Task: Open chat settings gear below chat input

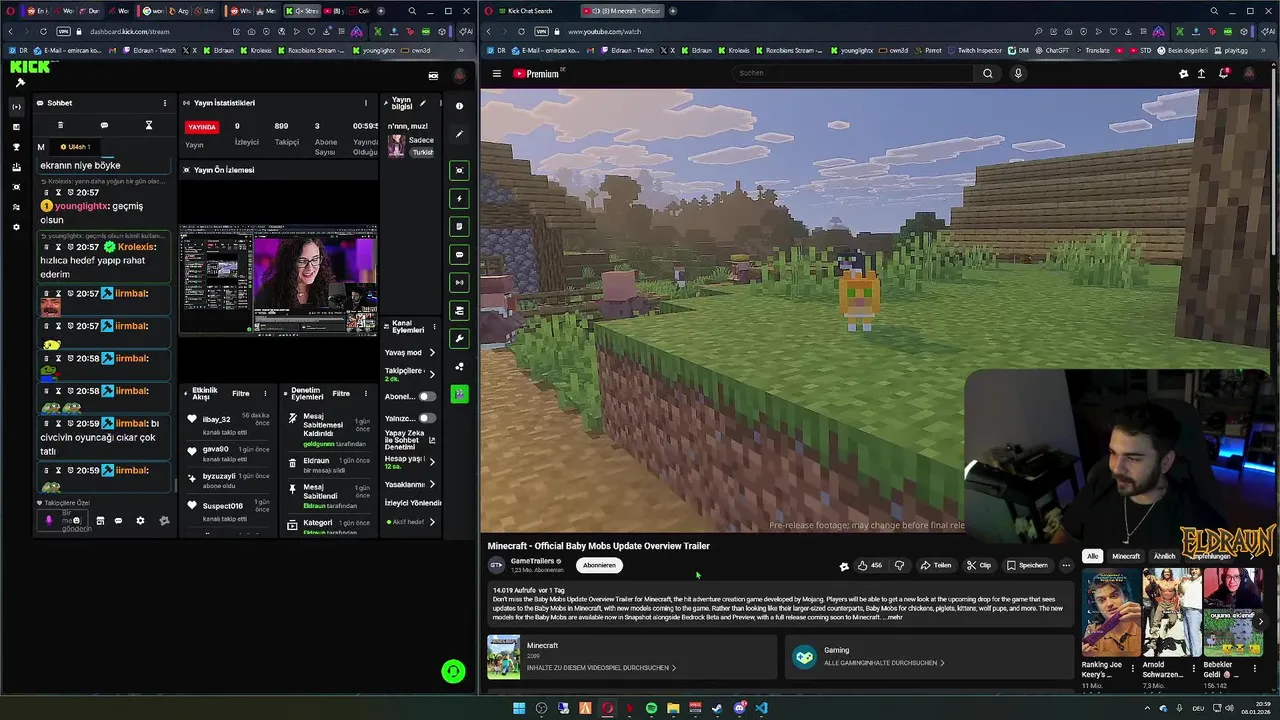Action: click(x=140, y=521)
